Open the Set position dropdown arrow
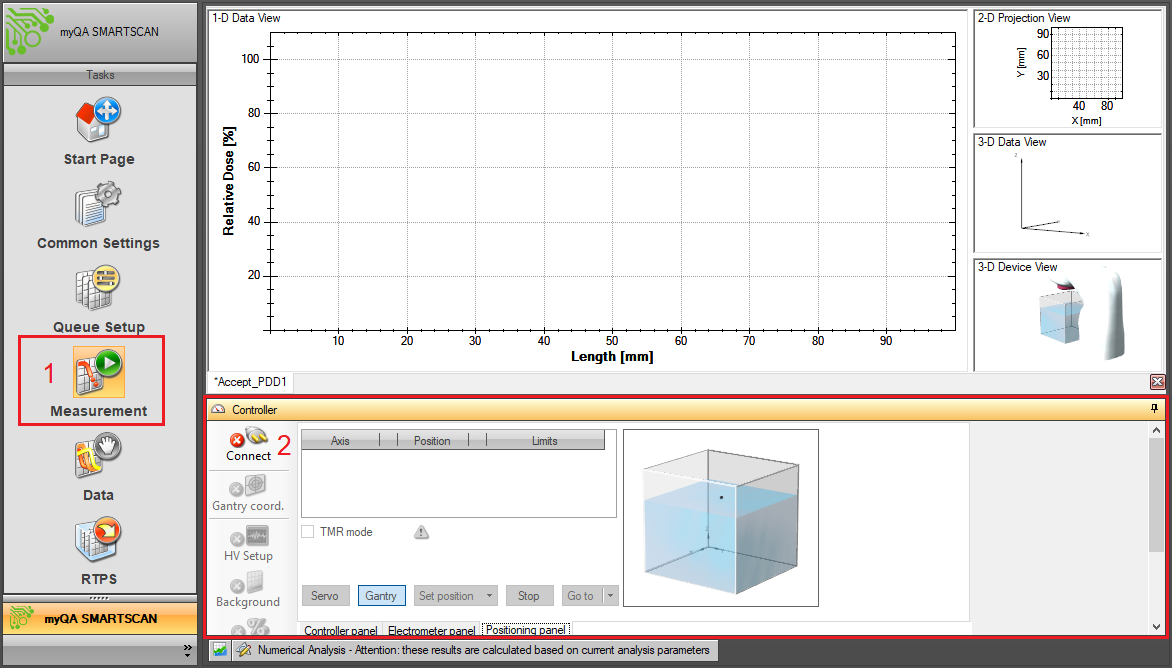 pos(490,596)
